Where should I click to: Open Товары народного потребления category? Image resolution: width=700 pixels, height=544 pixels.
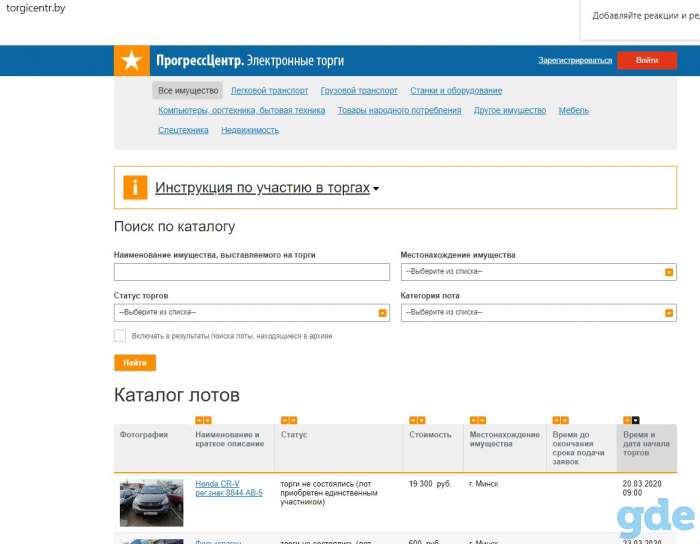click(399, 110)
